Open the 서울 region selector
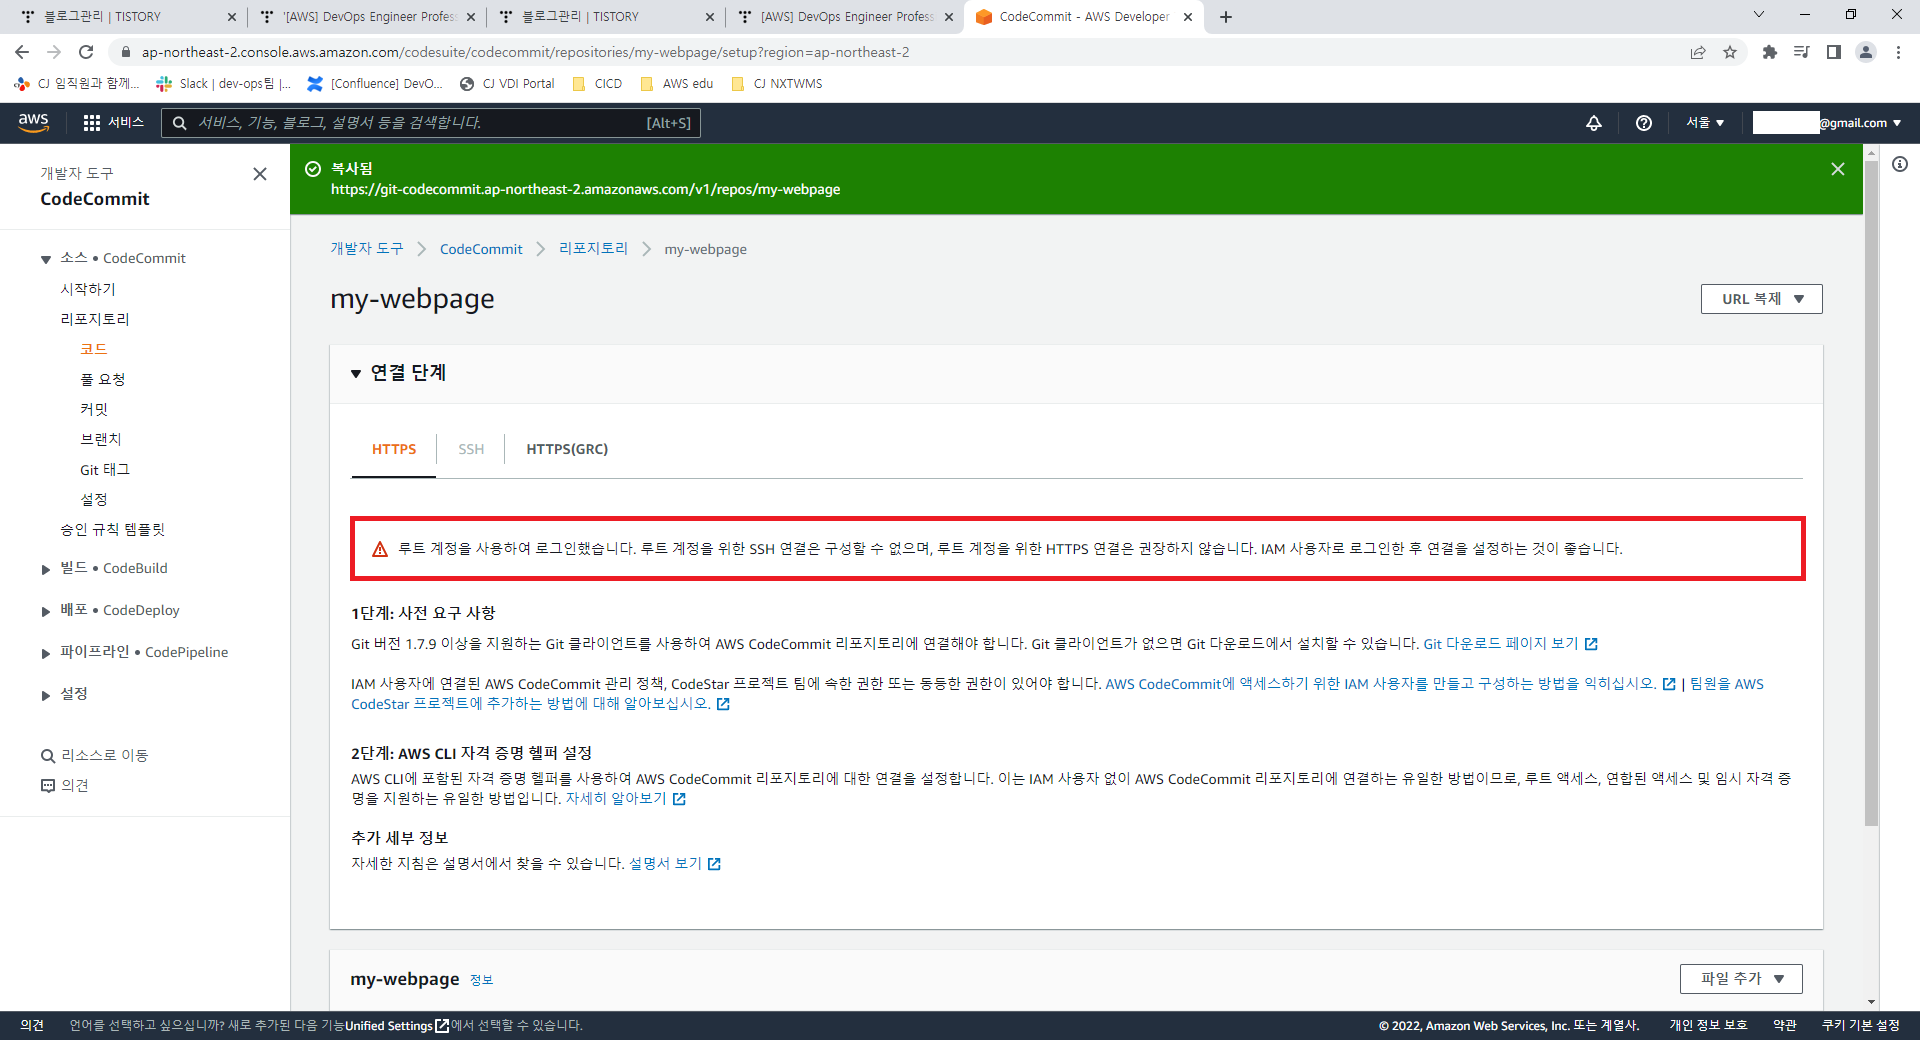This screenshot has width=1920, height=1040. click(x=1705, y=123)
